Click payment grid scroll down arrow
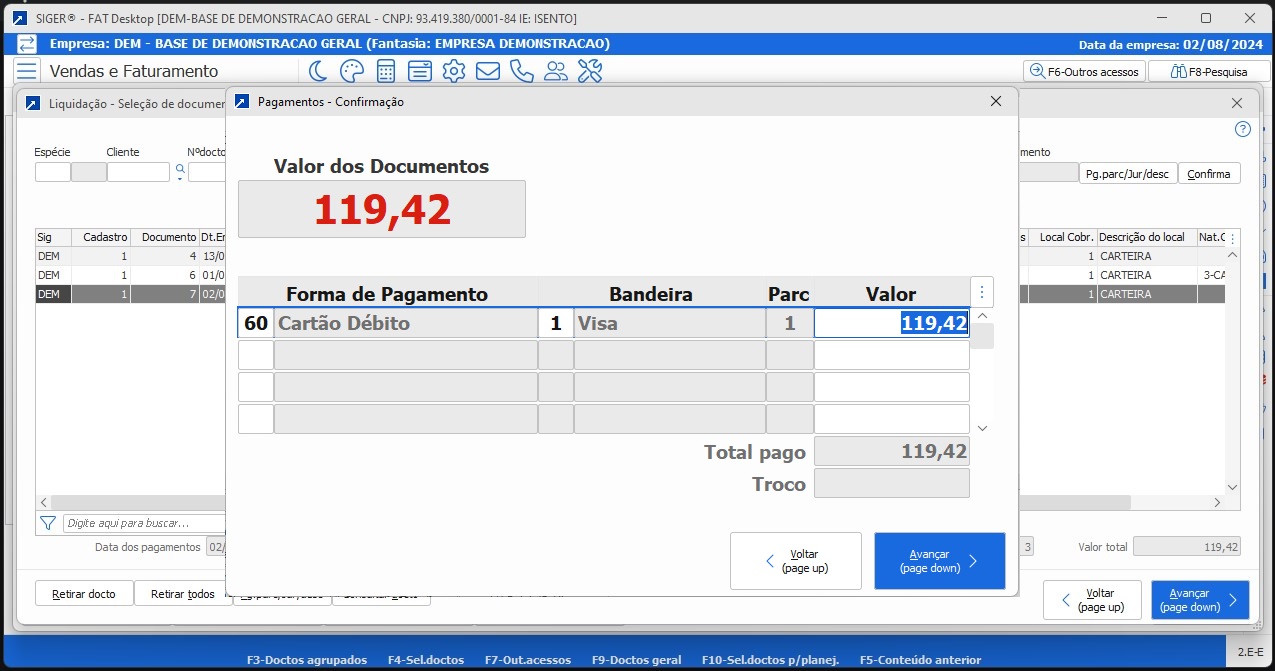Image resolution: width=1275 pixels, height=671 pixels. pos(982,428)
